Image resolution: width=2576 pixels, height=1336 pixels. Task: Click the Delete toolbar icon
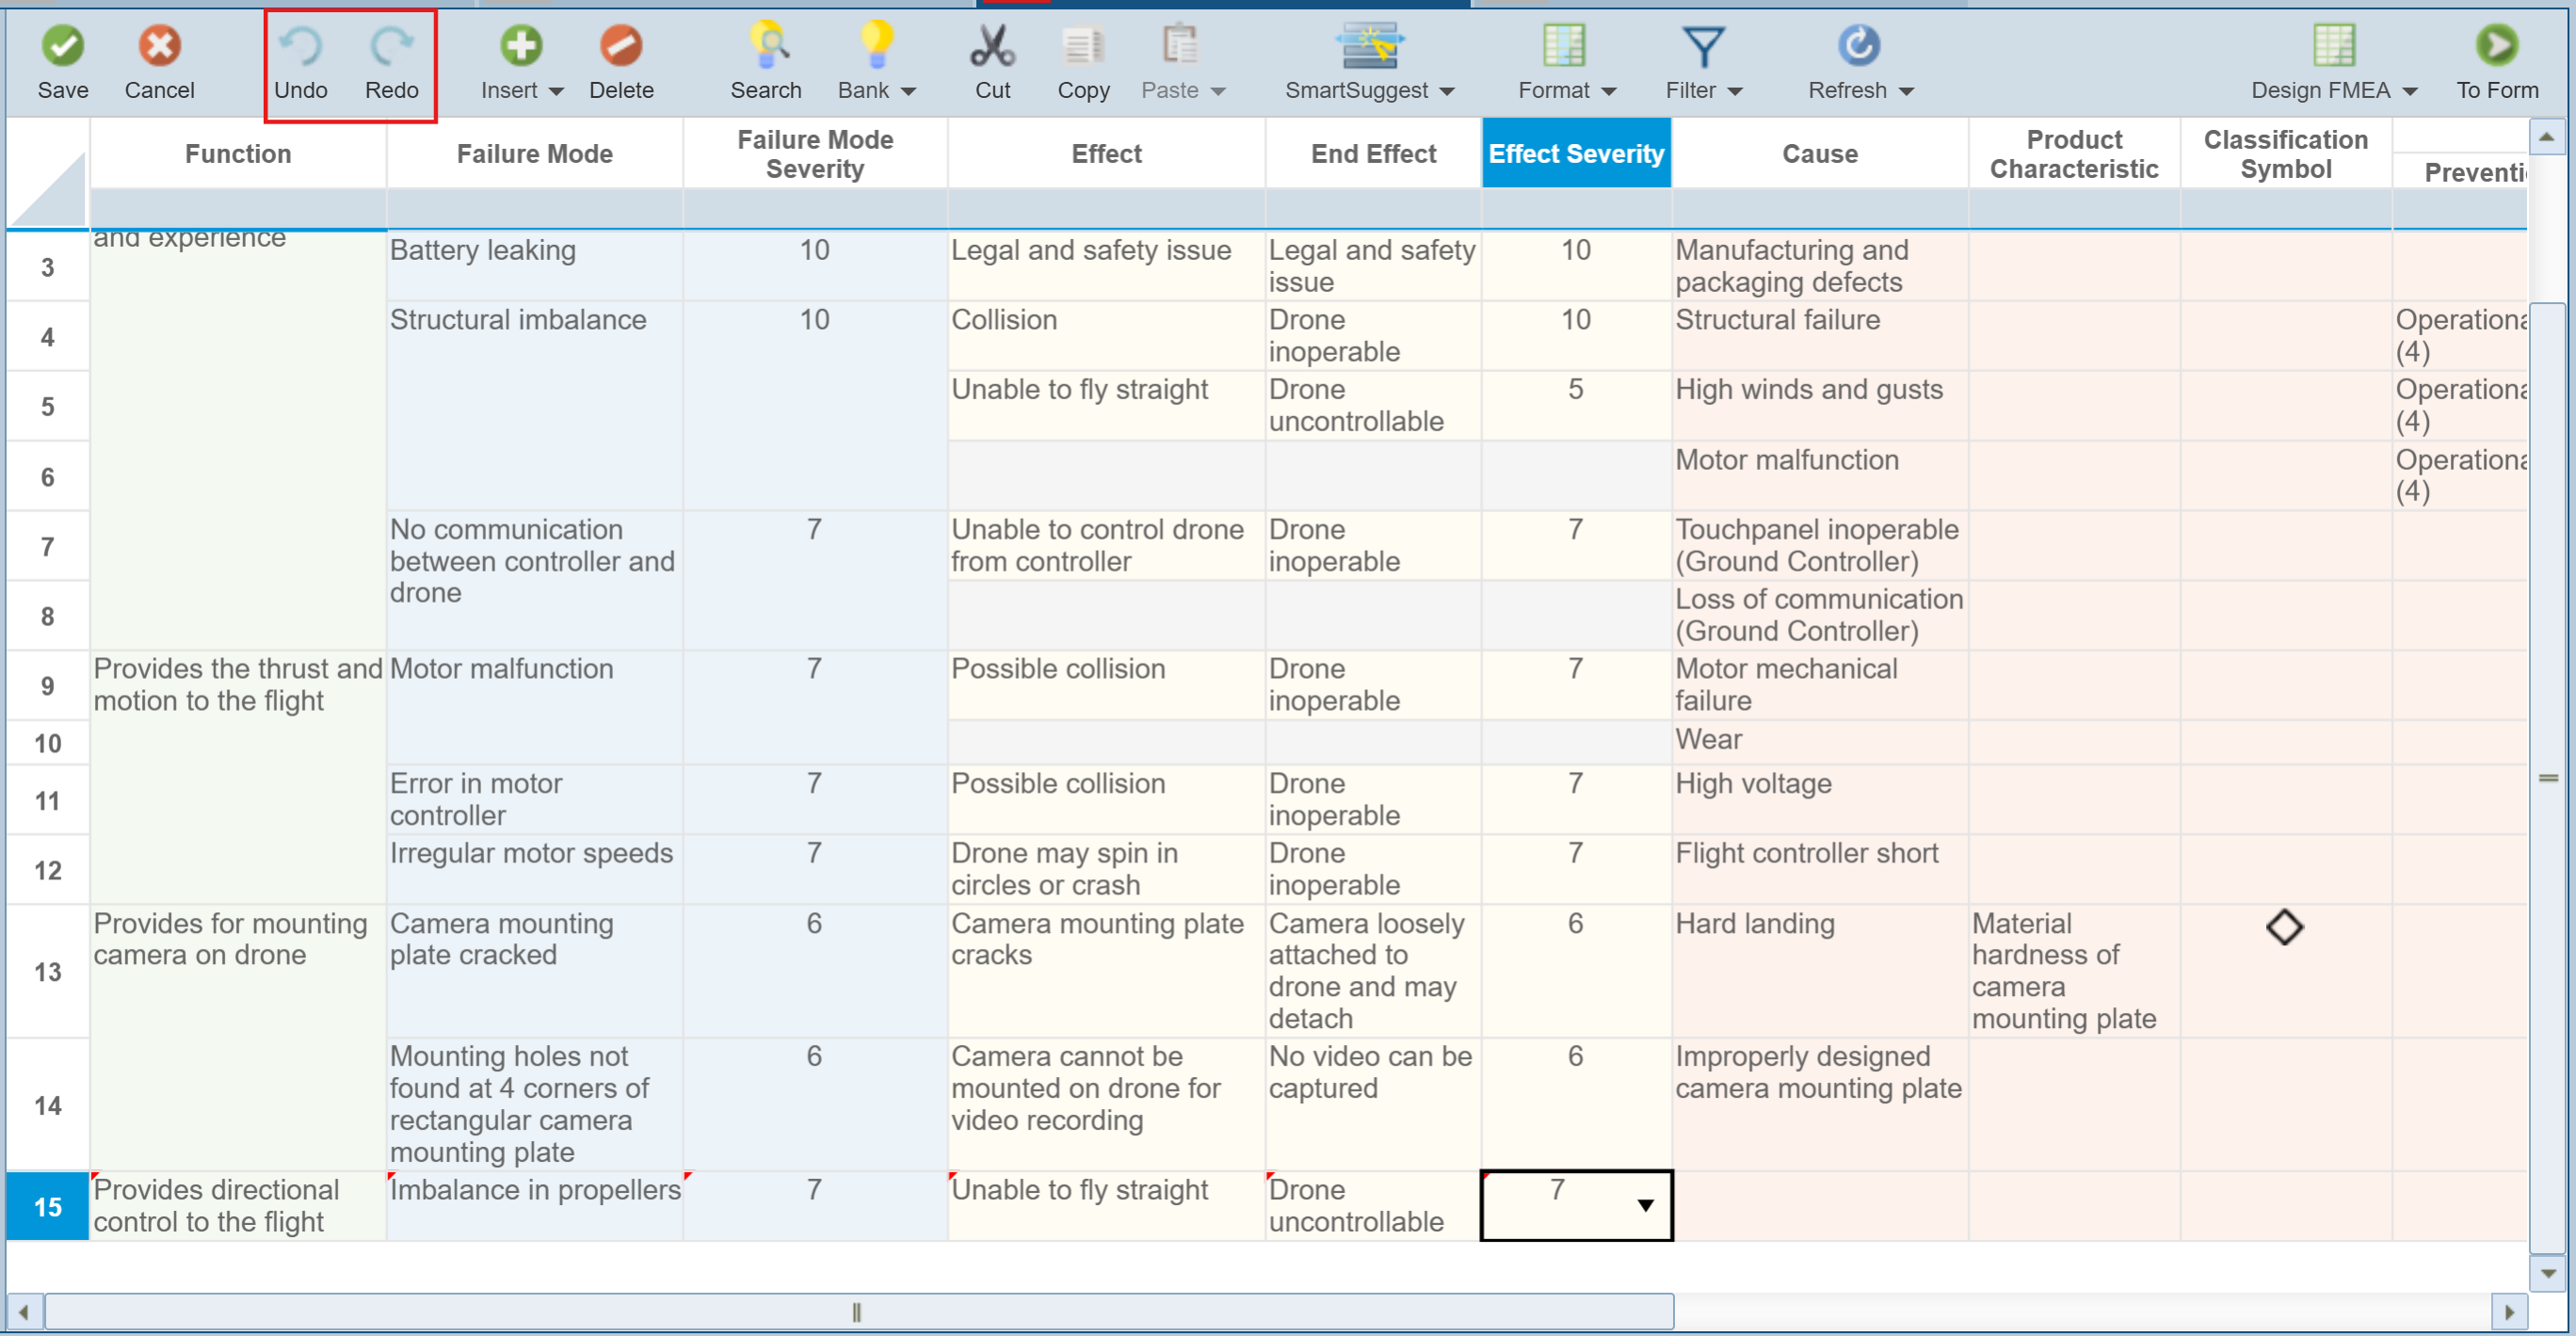621,46
